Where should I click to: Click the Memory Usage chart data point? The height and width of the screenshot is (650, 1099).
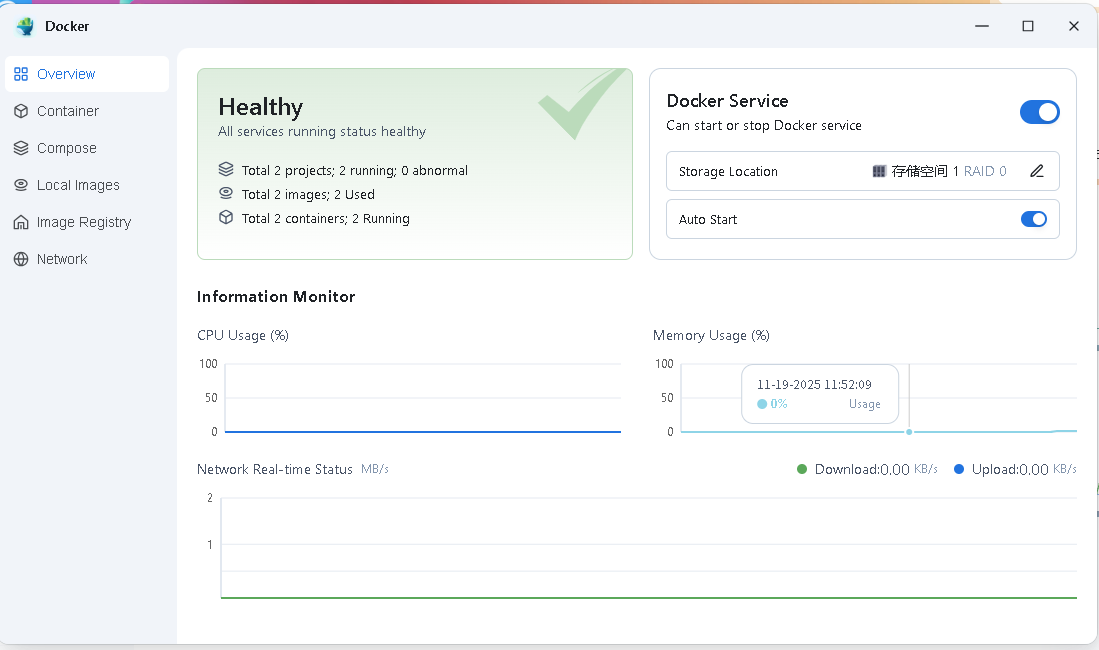click(909, 431)
